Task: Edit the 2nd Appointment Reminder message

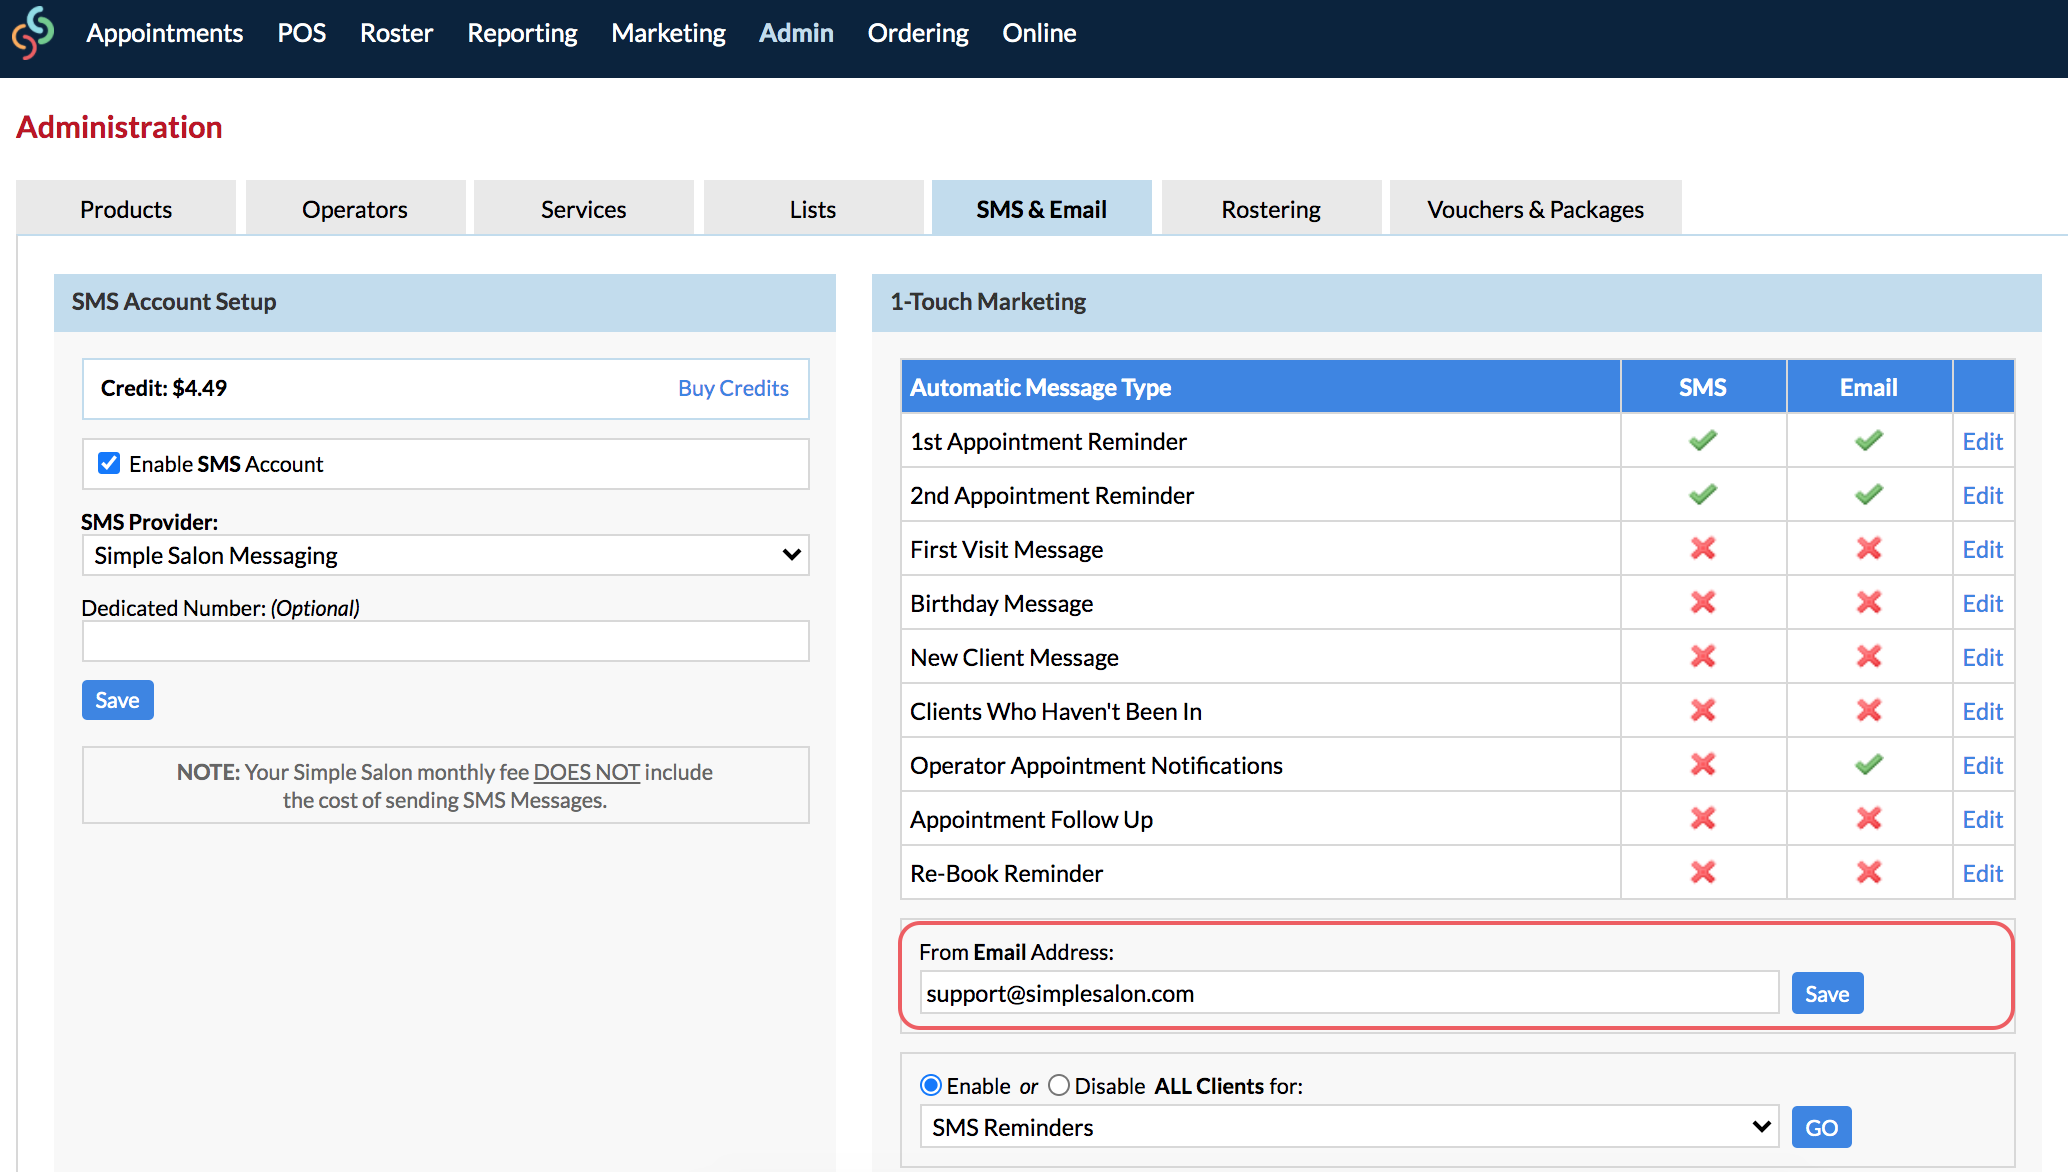Action: click(1982, 495)
